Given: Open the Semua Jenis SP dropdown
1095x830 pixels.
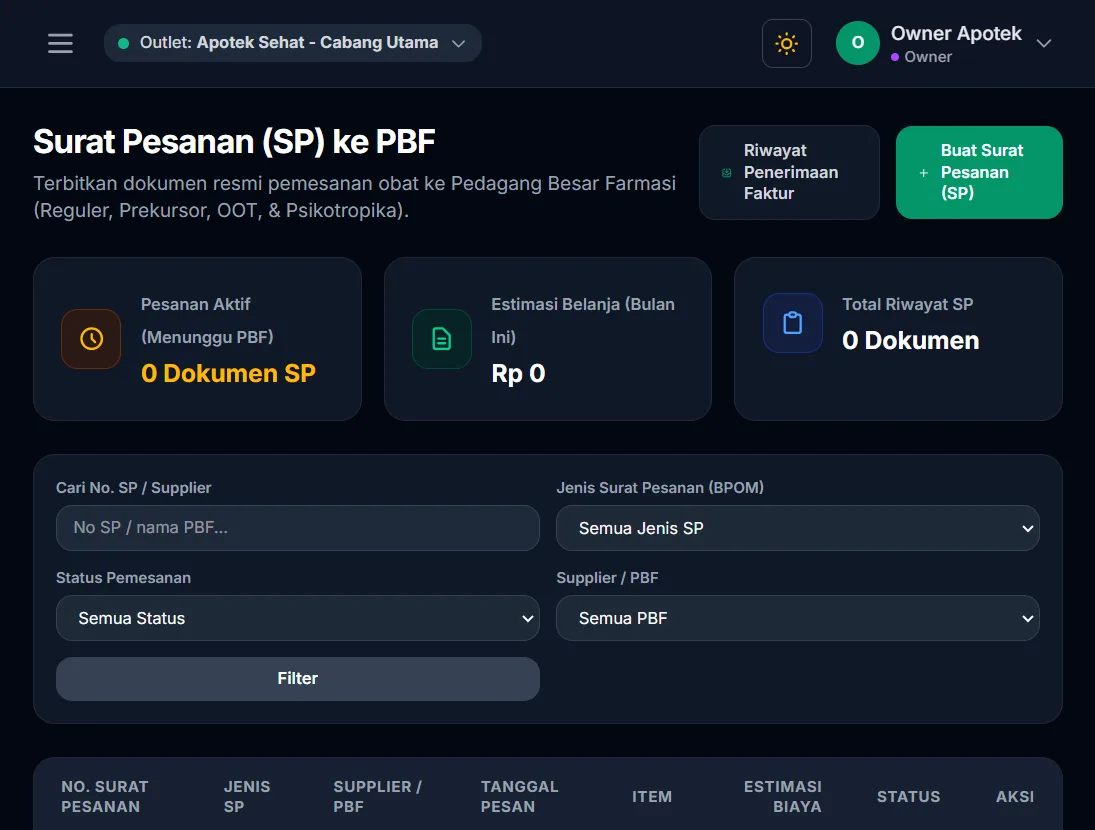Looking at the screenshot, I should pos(798,528).
